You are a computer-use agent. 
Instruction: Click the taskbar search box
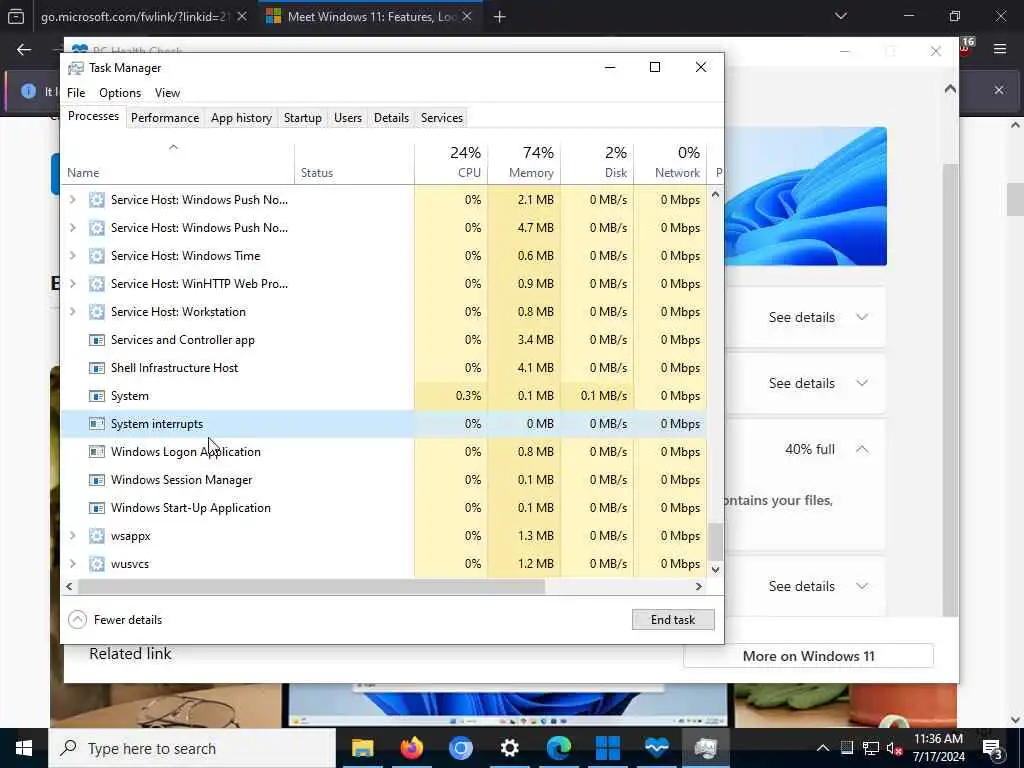pyautogui.click(x=193, y=748)
